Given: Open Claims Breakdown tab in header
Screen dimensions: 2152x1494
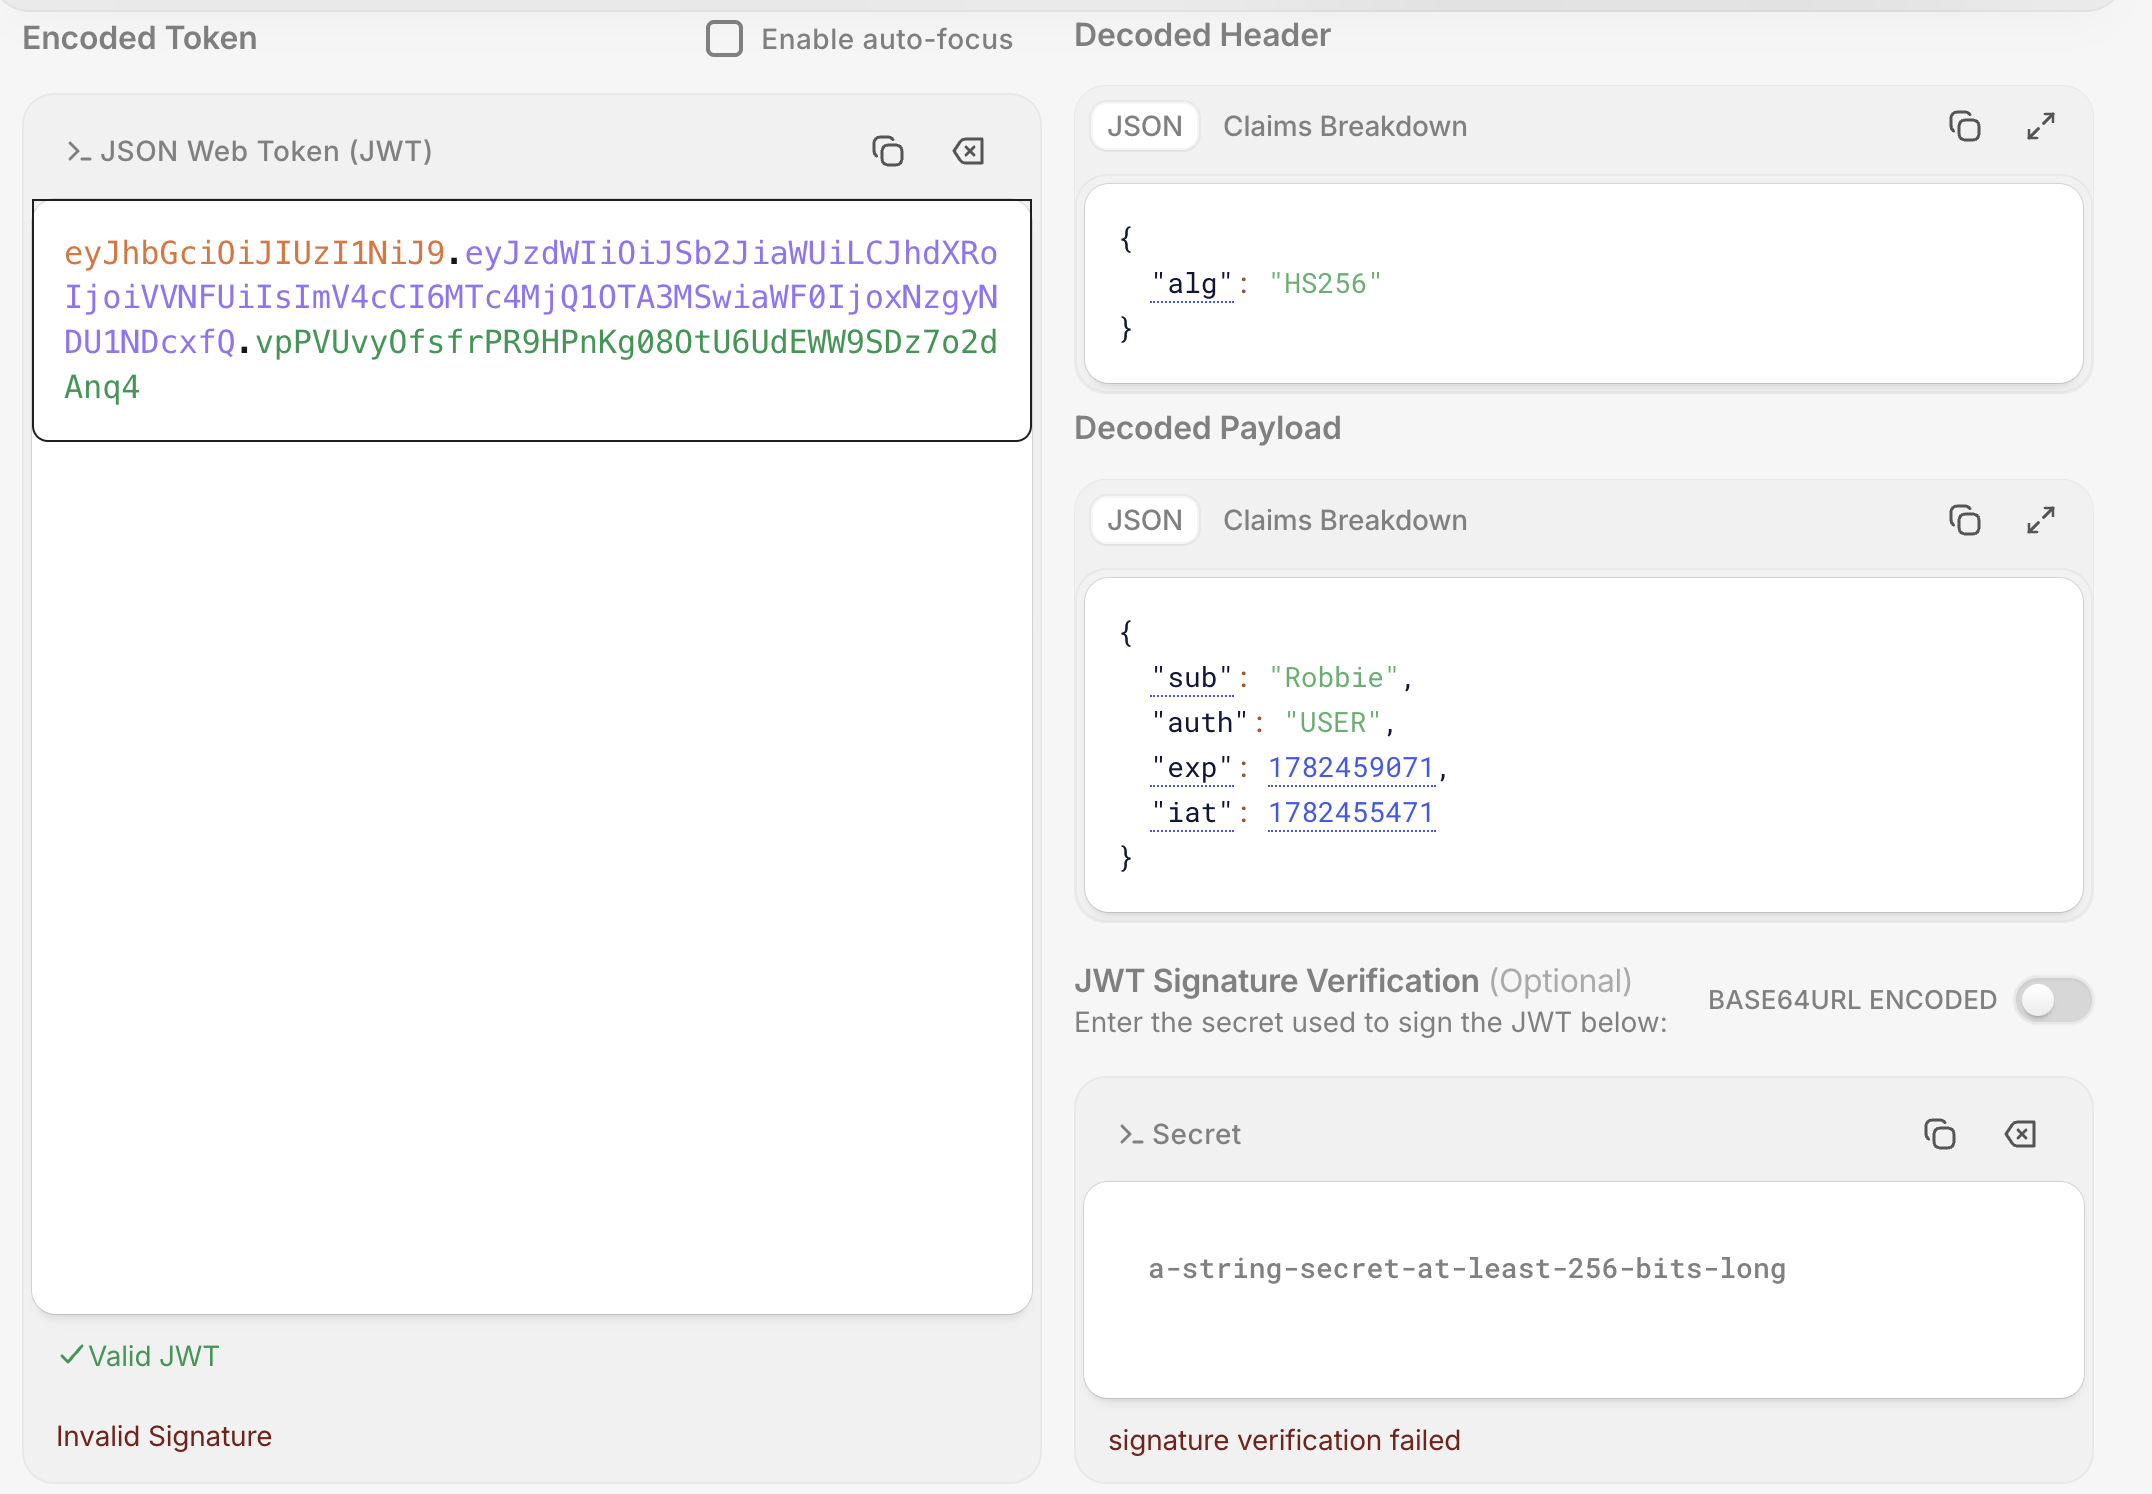Looking at the screenshot, I should tap(1345, 126).
